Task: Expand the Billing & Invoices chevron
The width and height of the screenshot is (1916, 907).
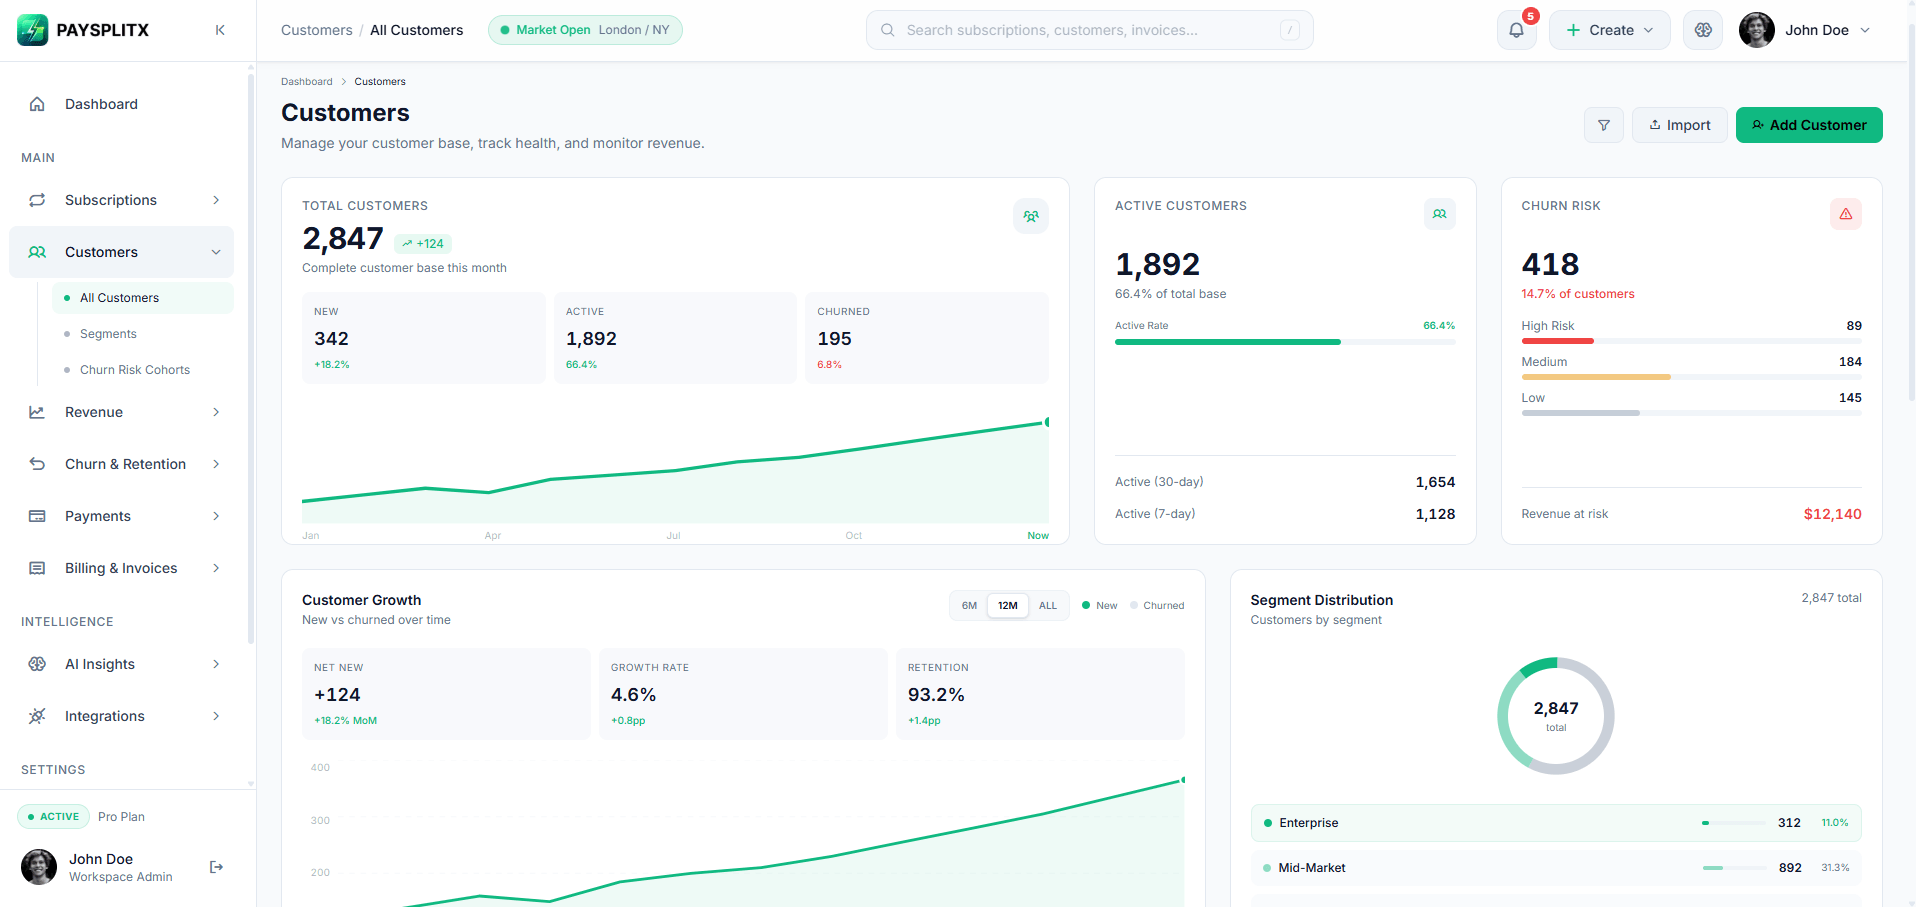Action: pos(216,568)
